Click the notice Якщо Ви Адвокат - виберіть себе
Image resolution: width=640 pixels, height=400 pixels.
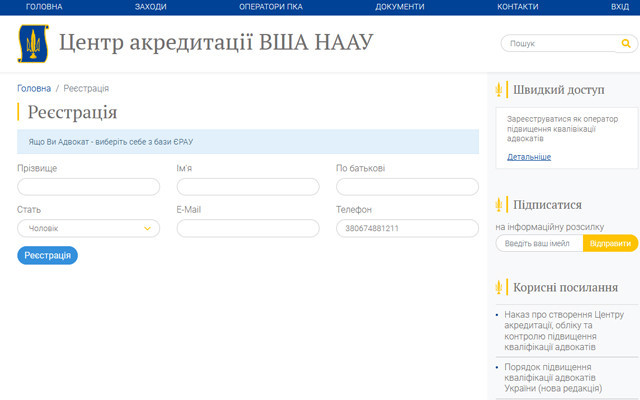point(248,142)
